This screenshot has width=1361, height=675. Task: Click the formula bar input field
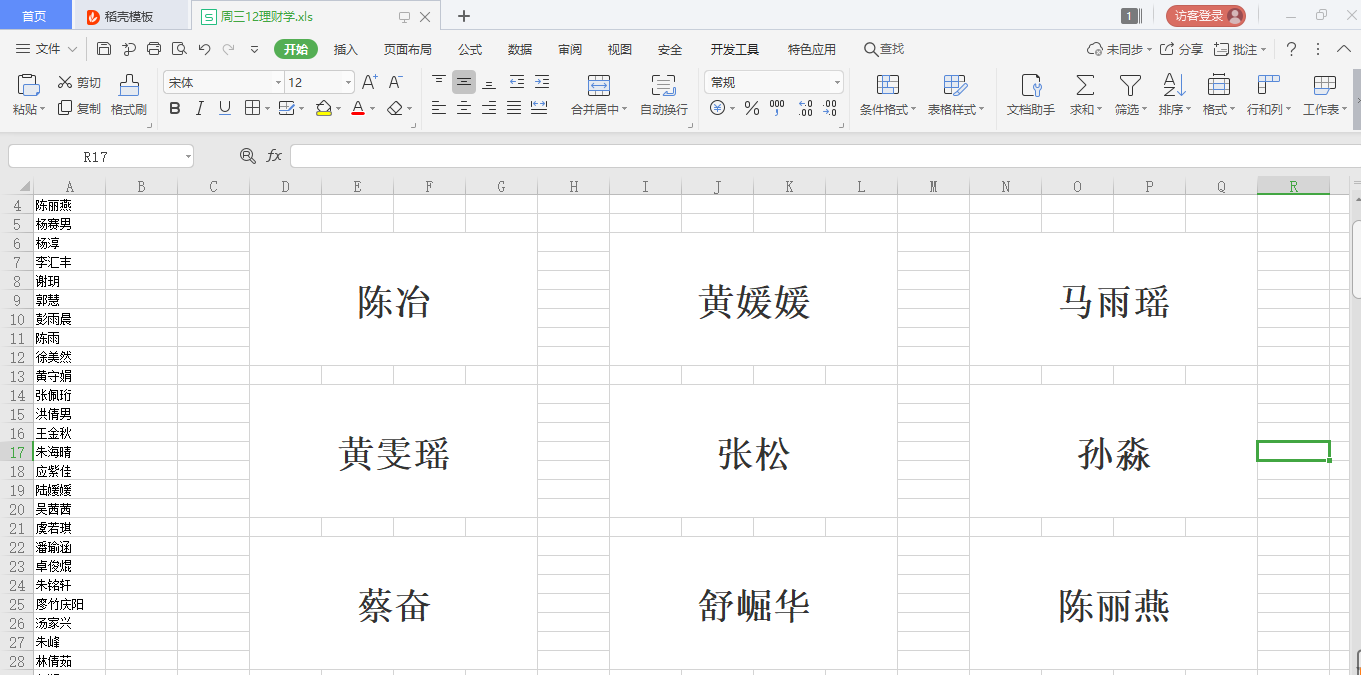pyautogui.click(x=820, y=156)
